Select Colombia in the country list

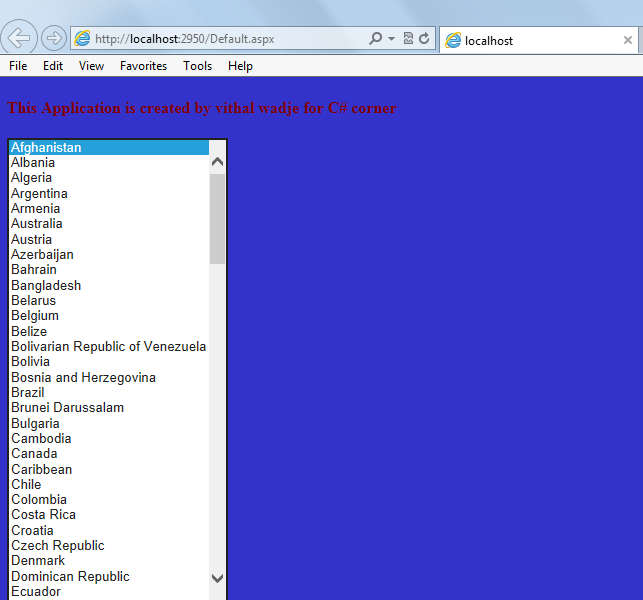pyautogui.click(x=109, y=499)
